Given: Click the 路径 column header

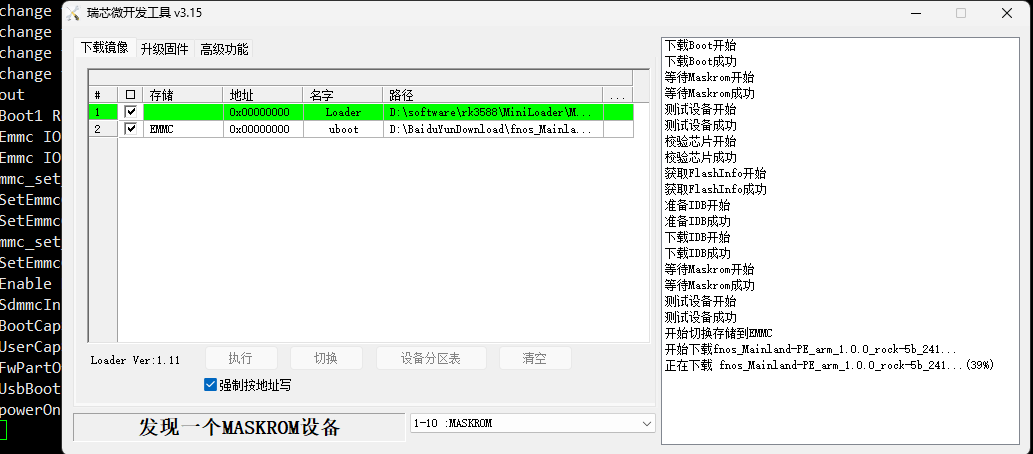Looking at the screenshot, I should (x=493, y=95).
